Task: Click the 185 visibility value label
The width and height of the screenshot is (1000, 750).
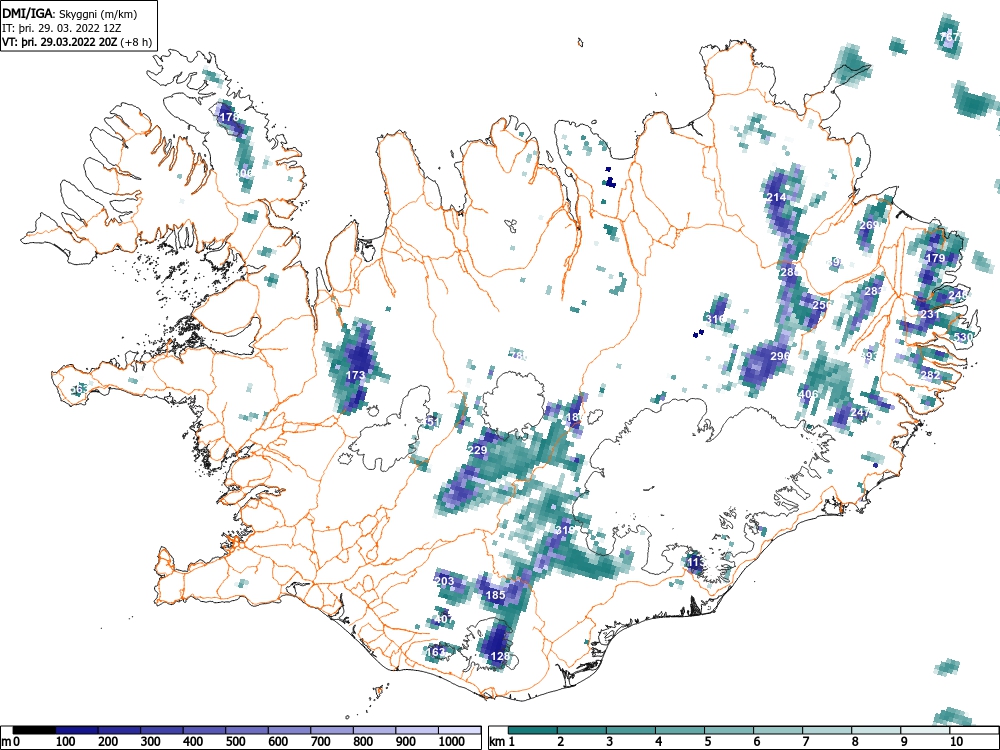Action: 496,595
